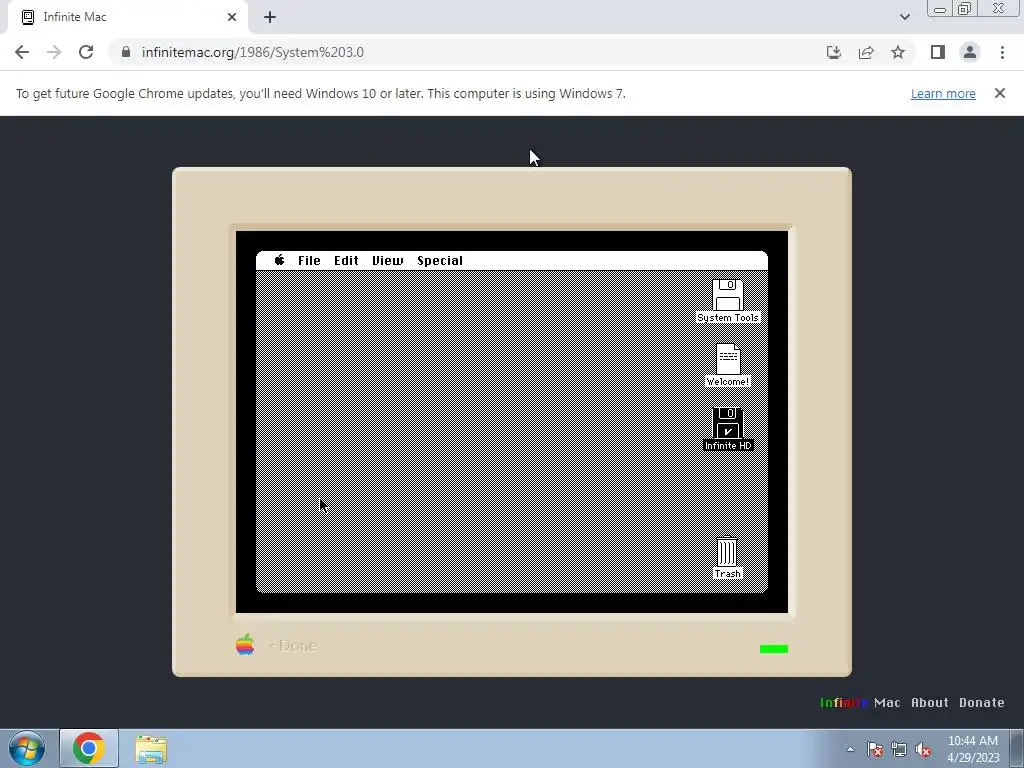Click the install app icon in address bar
Viewport: 1024px width, 768px height.
[833, 52]
